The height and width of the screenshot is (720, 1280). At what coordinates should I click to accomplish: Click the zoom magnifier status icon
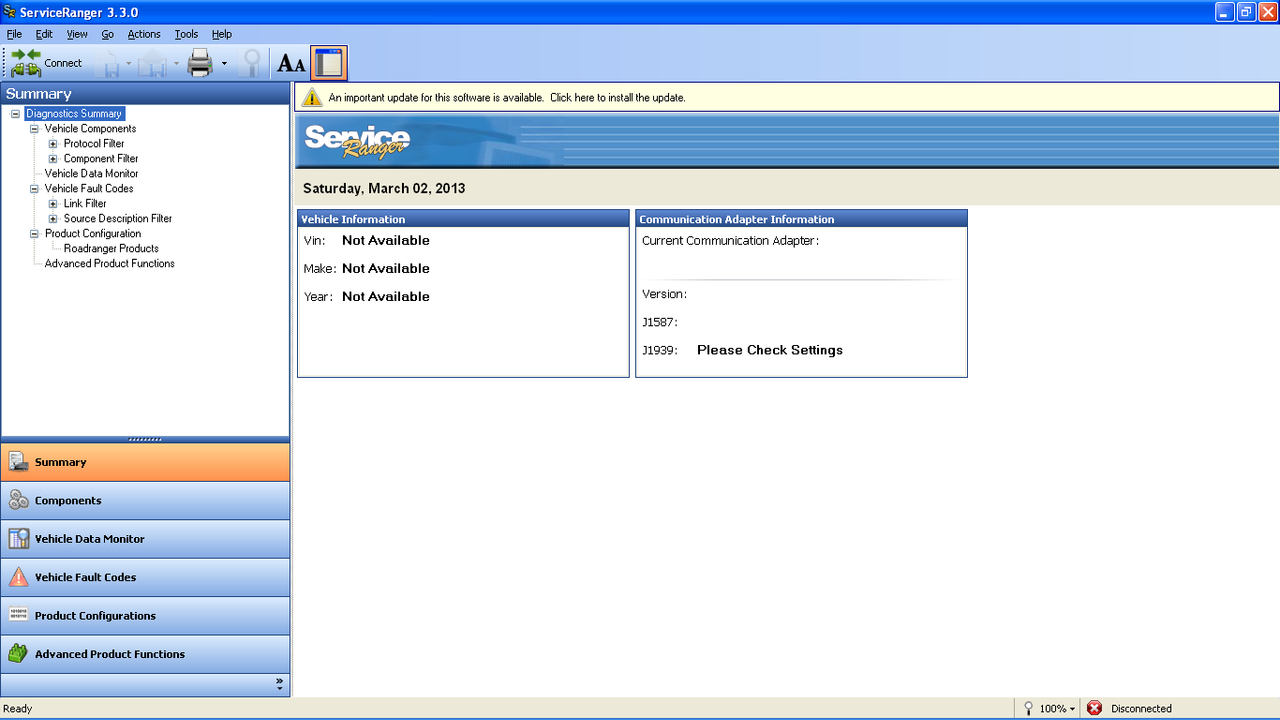coord(1028,708)
